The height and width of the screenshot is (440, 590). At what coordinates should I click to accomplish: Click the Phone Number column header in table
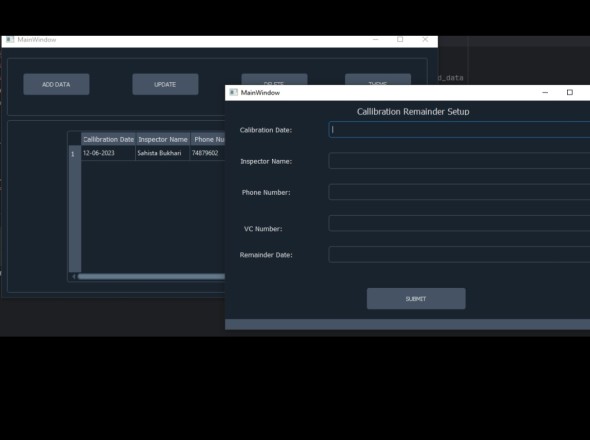208,139
